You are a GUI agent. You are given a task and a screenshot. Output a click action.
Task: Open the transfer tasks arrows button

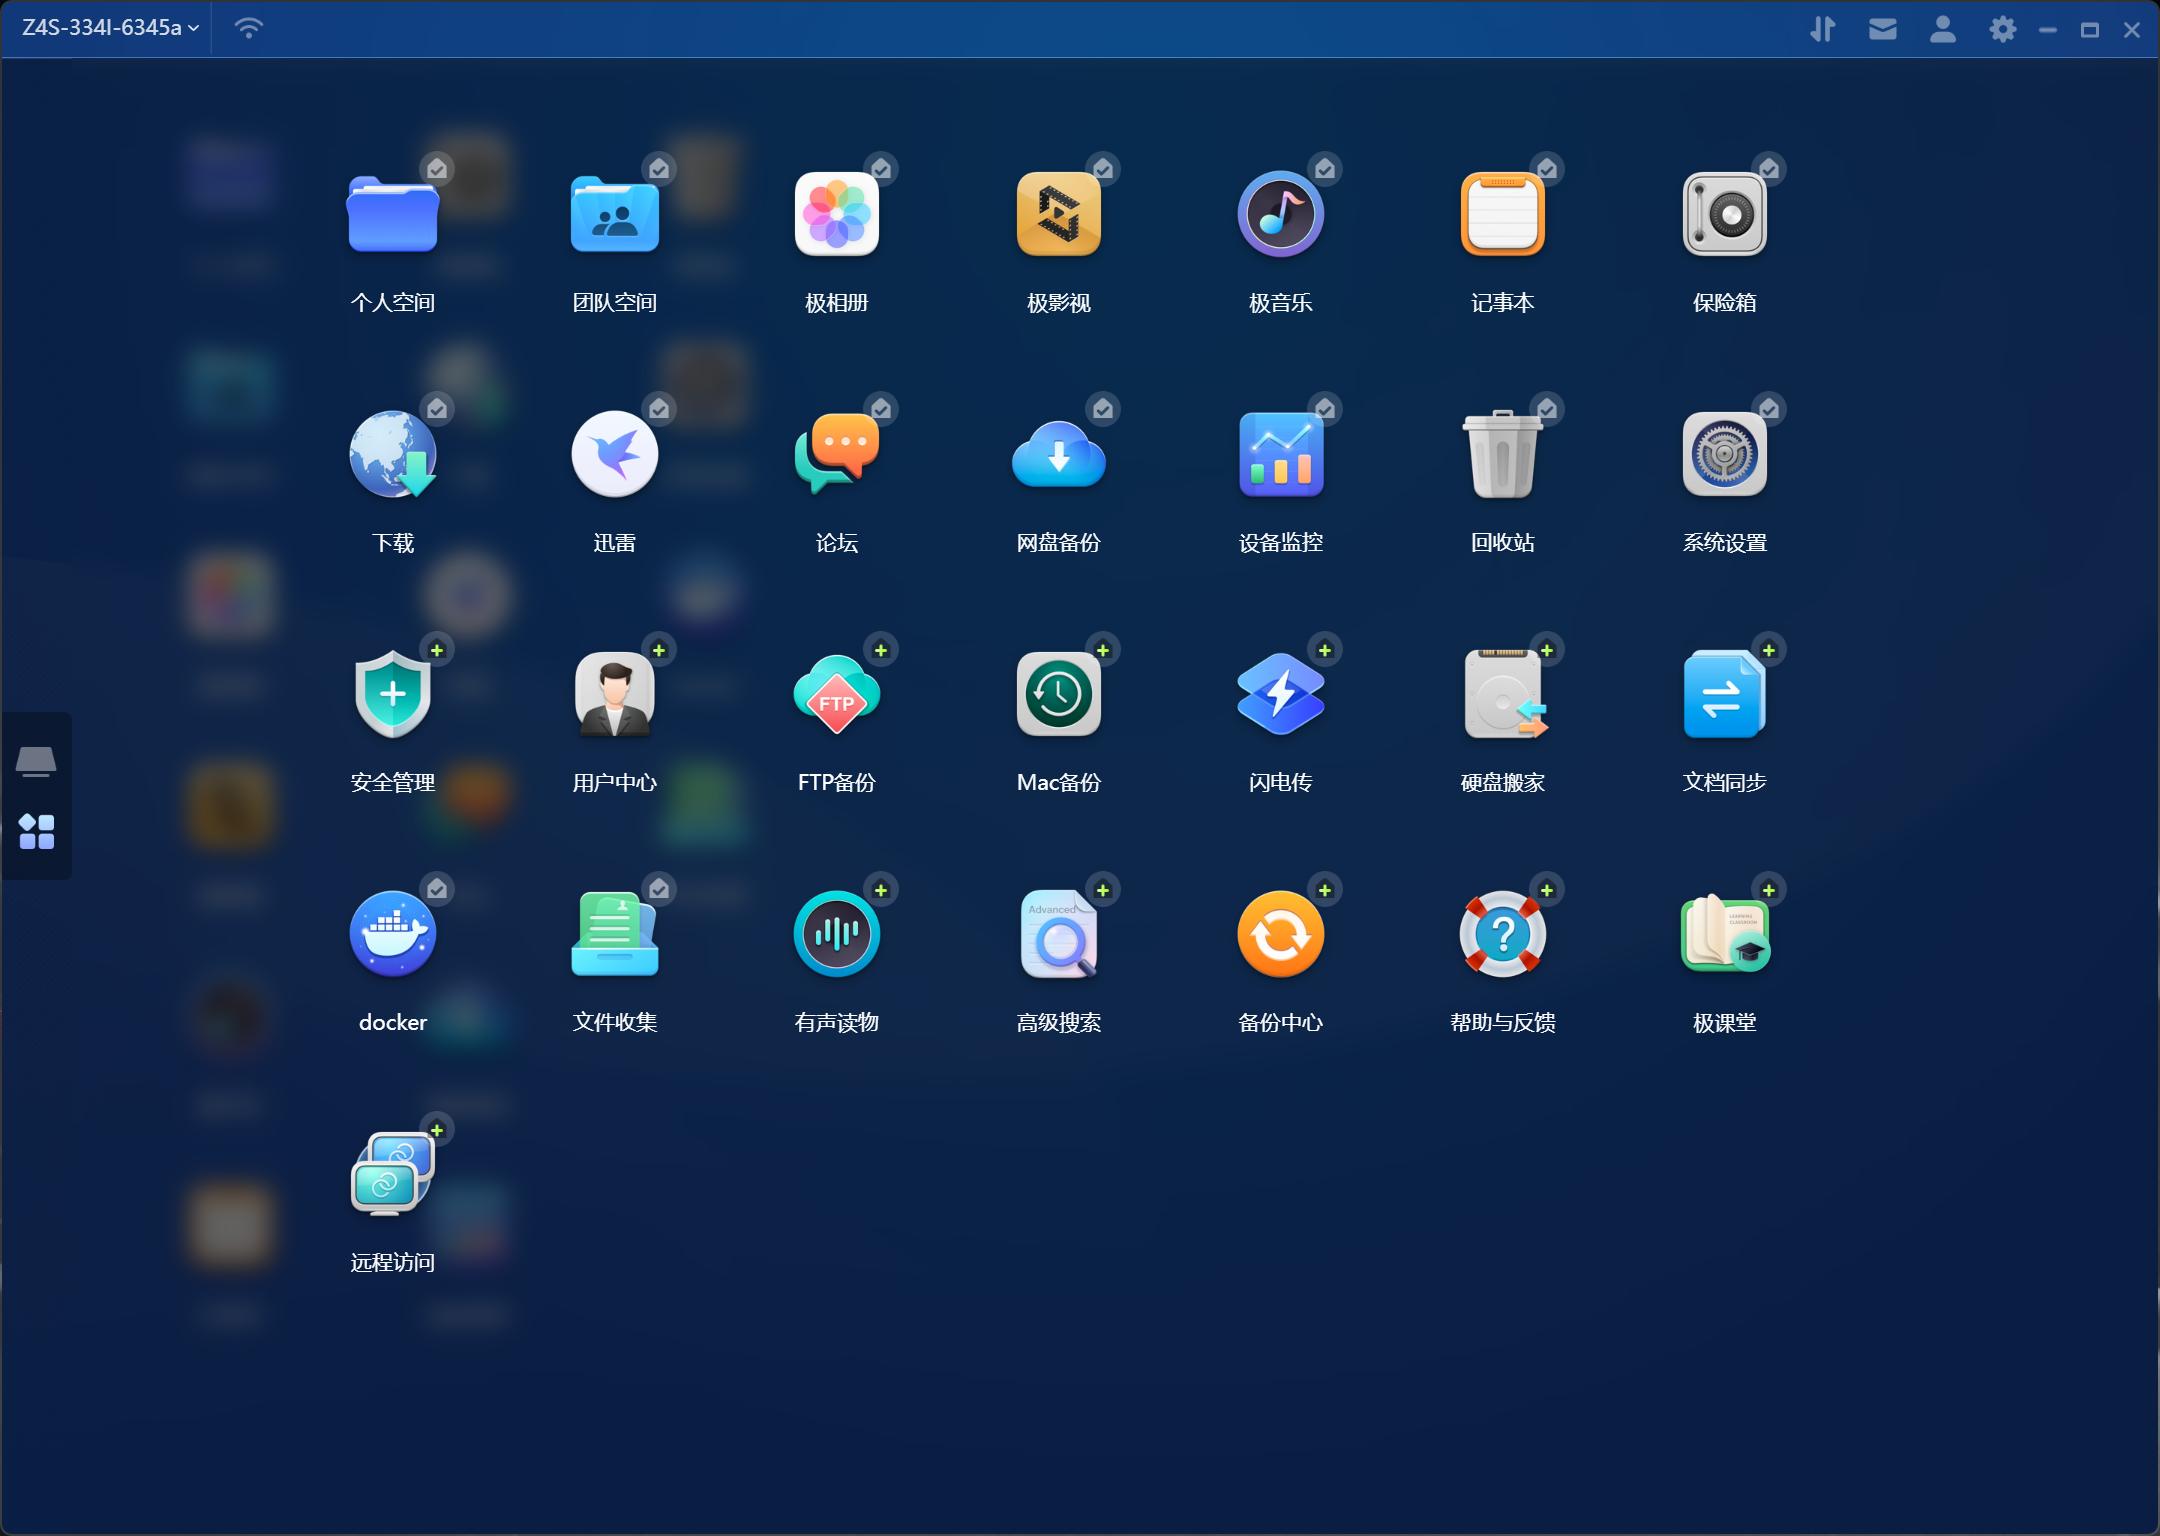(x=1822, y=29)
